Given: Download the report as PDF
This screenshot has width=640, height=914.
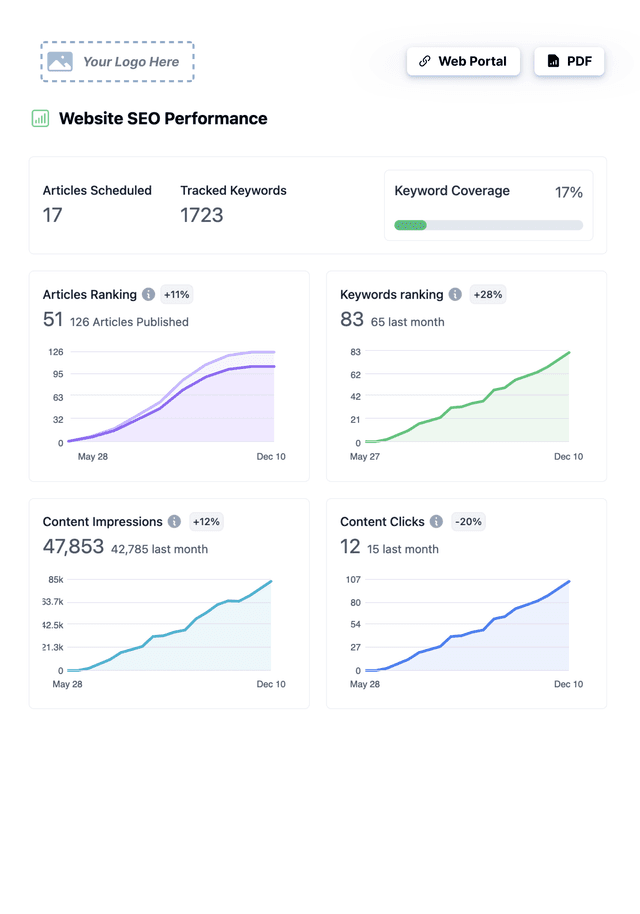Looking at the screenshot, I should [568, 61].
